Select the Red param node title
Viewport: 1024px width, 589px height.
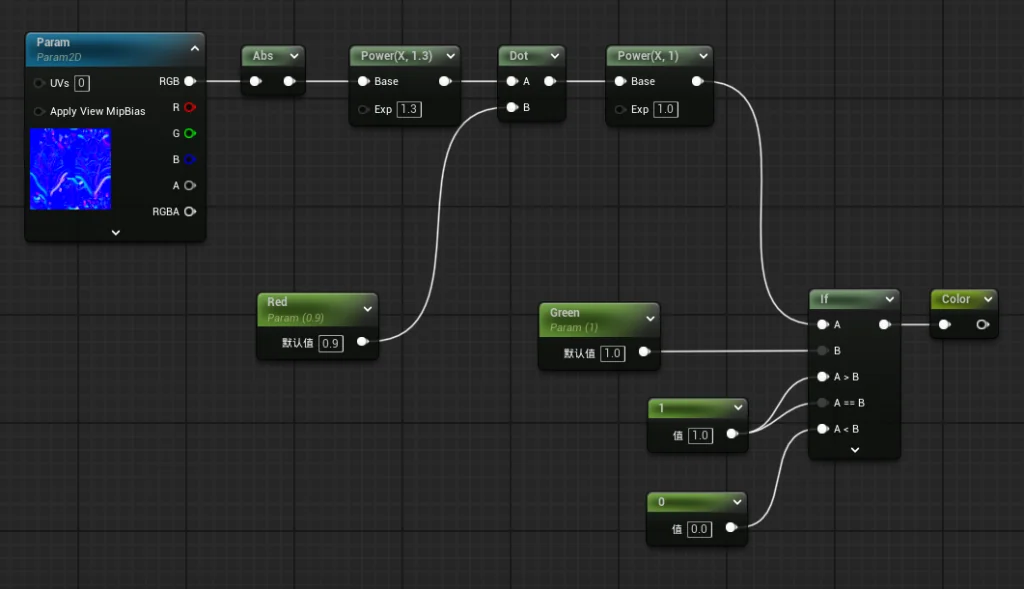coord(277,302)
